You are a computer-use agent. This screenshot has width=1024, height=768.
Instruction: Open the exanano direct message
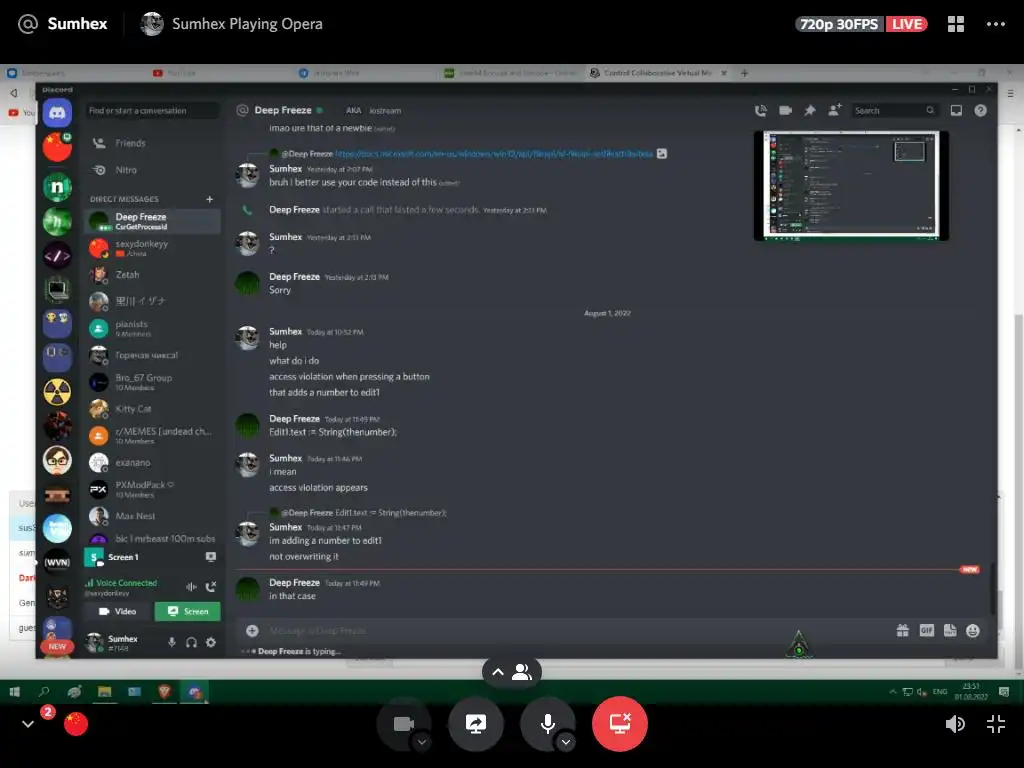click(x=153, y=462)
